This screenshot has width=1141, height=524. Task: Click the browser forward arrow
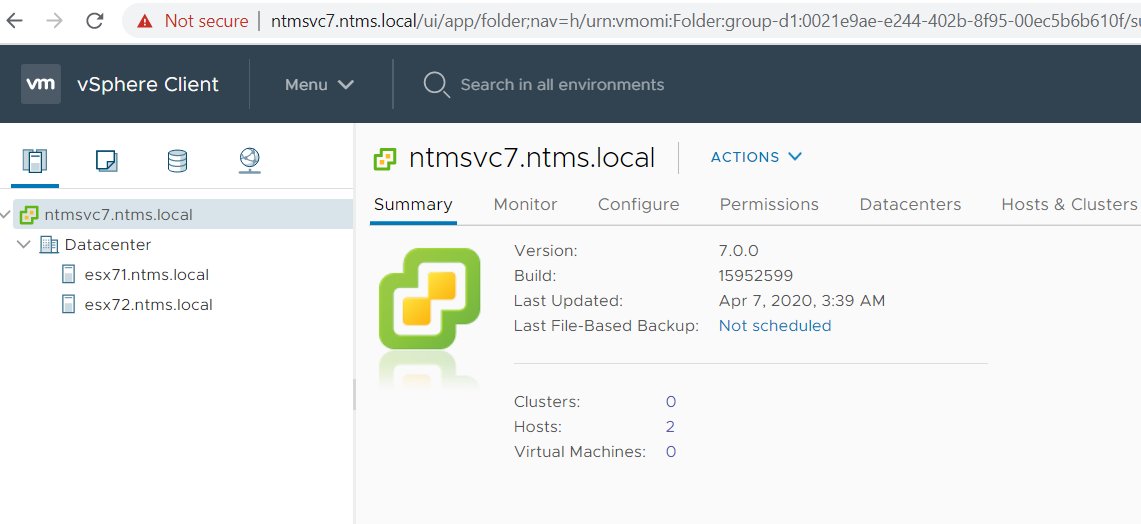[55, 20]
